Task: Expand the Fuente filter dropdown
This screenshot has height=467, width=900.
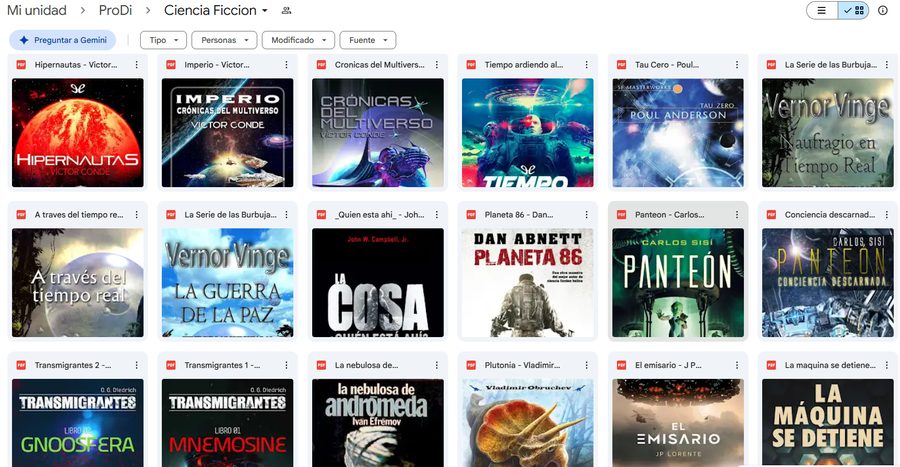Action: (368, 40)
